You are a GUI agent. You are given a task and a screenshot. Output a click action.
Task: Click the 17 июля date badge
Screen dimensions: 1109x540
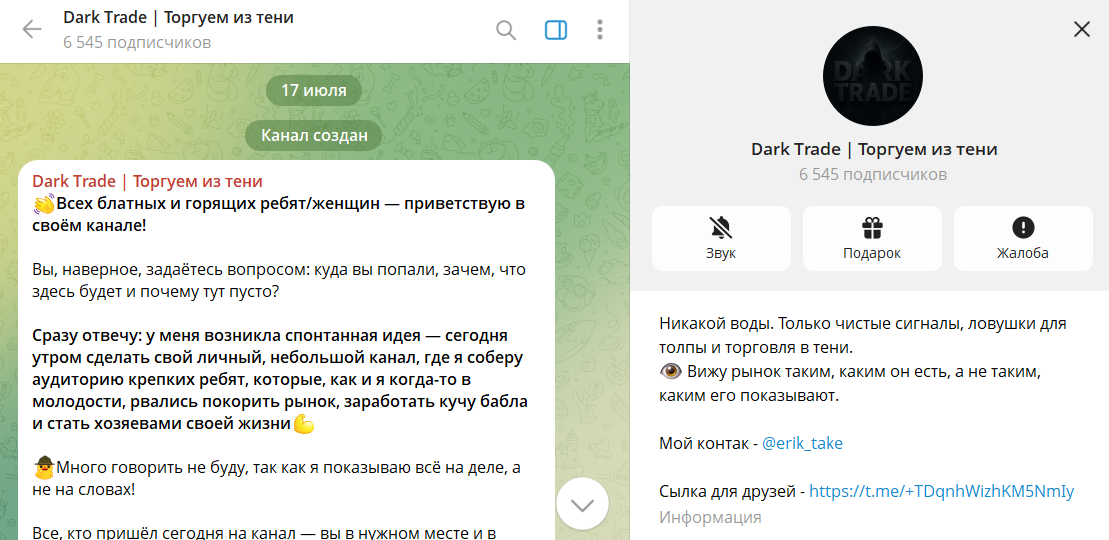coord(314,91)
